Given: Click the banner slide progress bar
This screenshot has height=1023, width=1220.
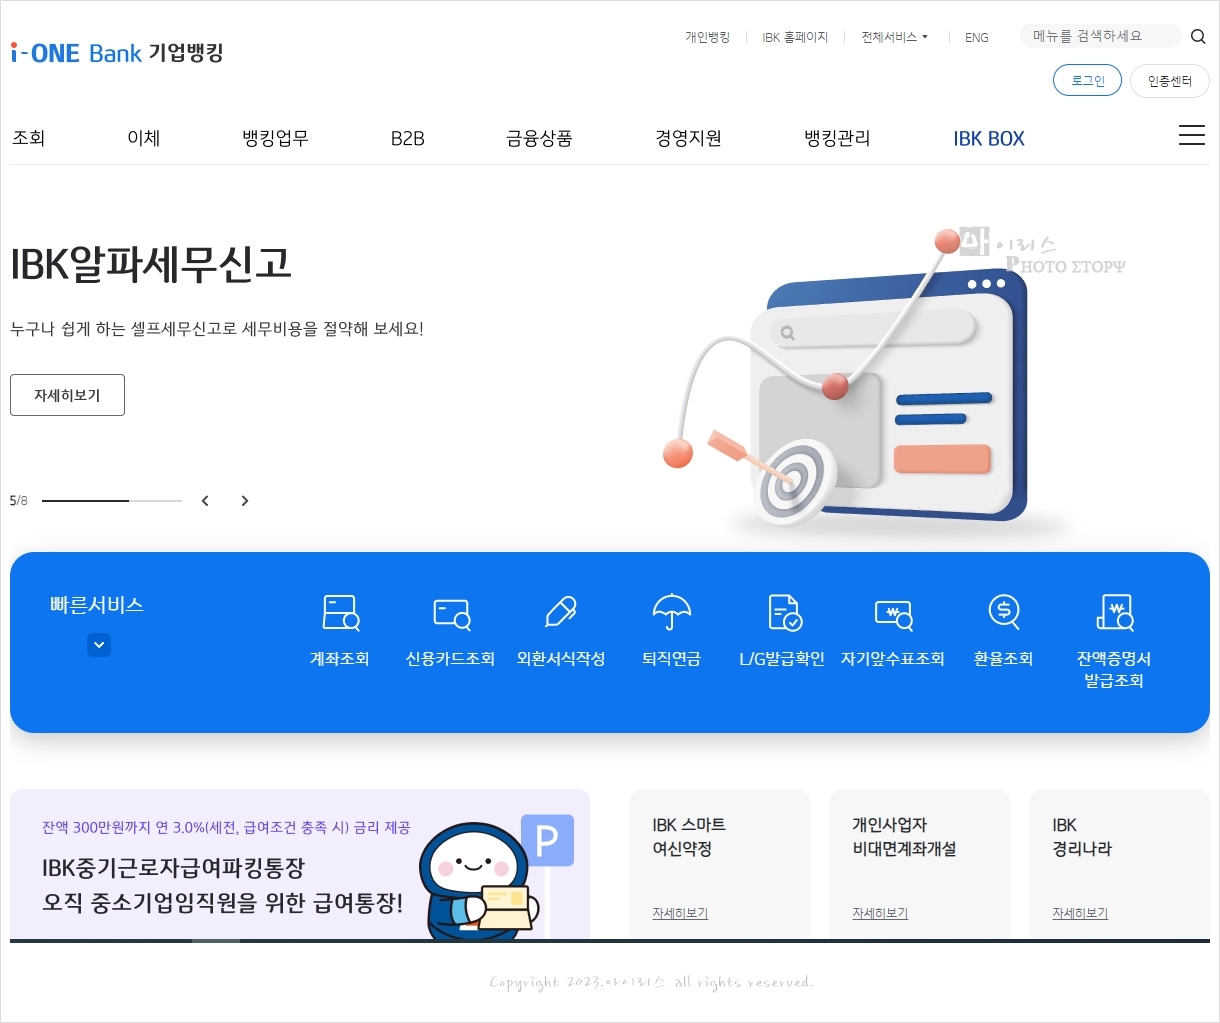Looking at the screenshot, I should (112, 500).
